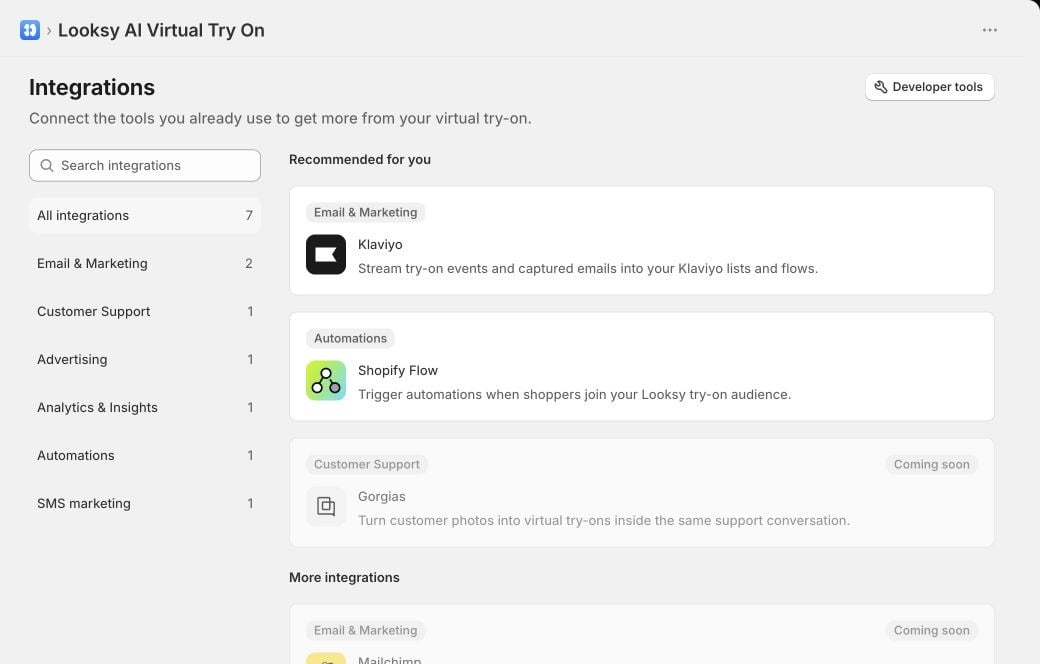Open the Gorgias integration card

[x=641, y=492]
